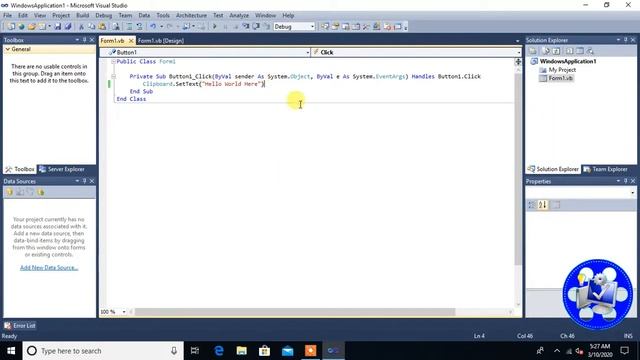Screen dimensions: 640x360
Task: Open the Windows Start menu
Action: 11,351
